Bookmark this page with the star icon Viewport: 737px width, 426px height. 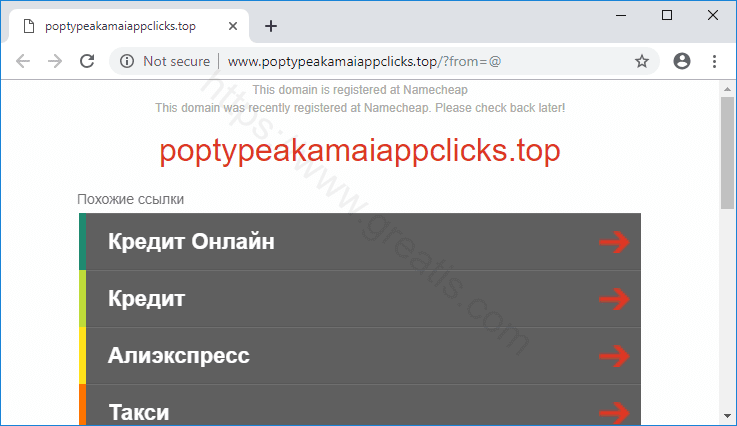click(x=642, y=61)
